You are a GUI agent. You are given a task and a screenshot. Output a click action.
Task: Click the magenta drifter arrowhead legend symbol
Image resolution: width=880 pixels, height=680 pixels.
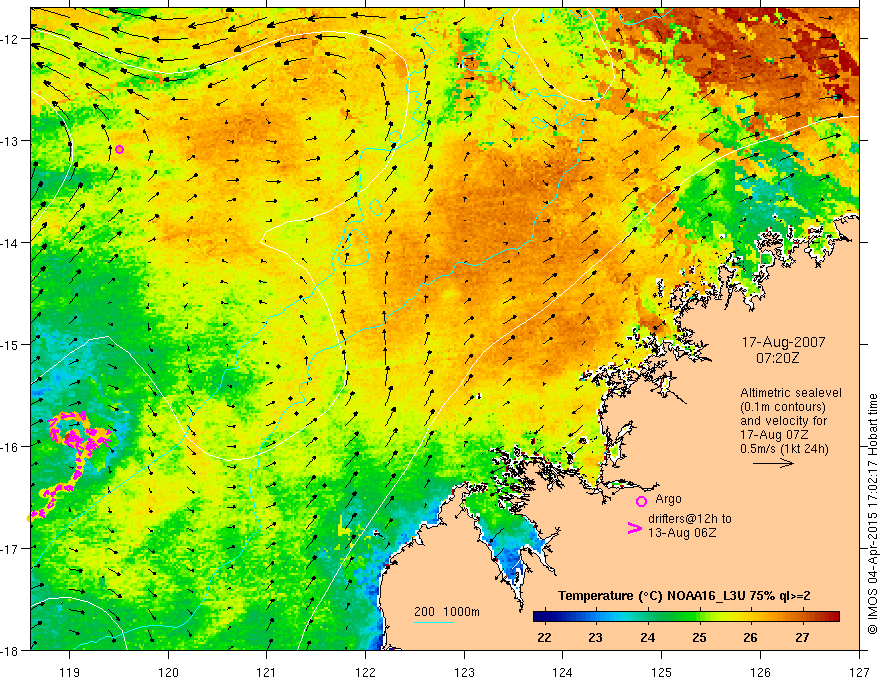[x=635, y=528]
